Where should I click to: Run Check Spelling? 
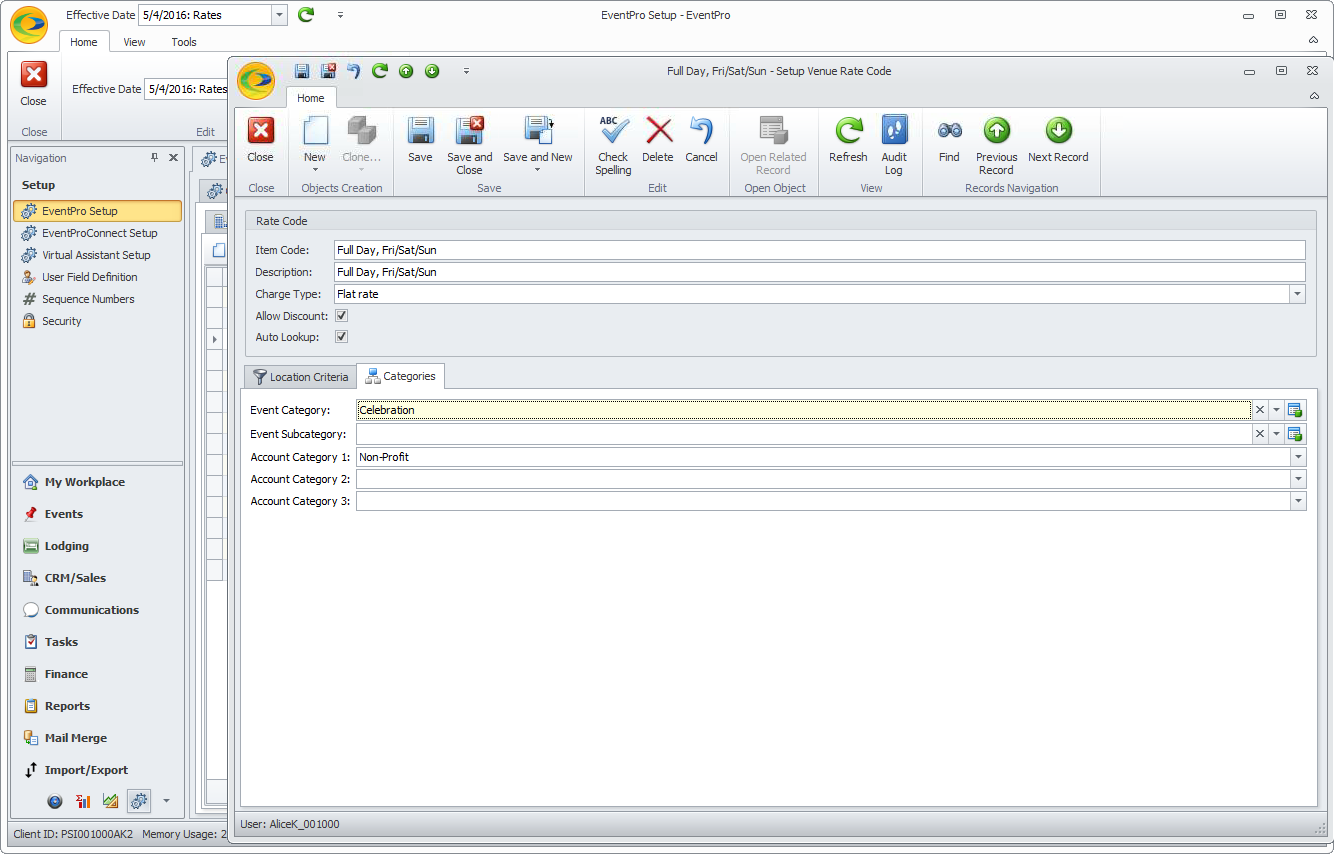(613, 146)
